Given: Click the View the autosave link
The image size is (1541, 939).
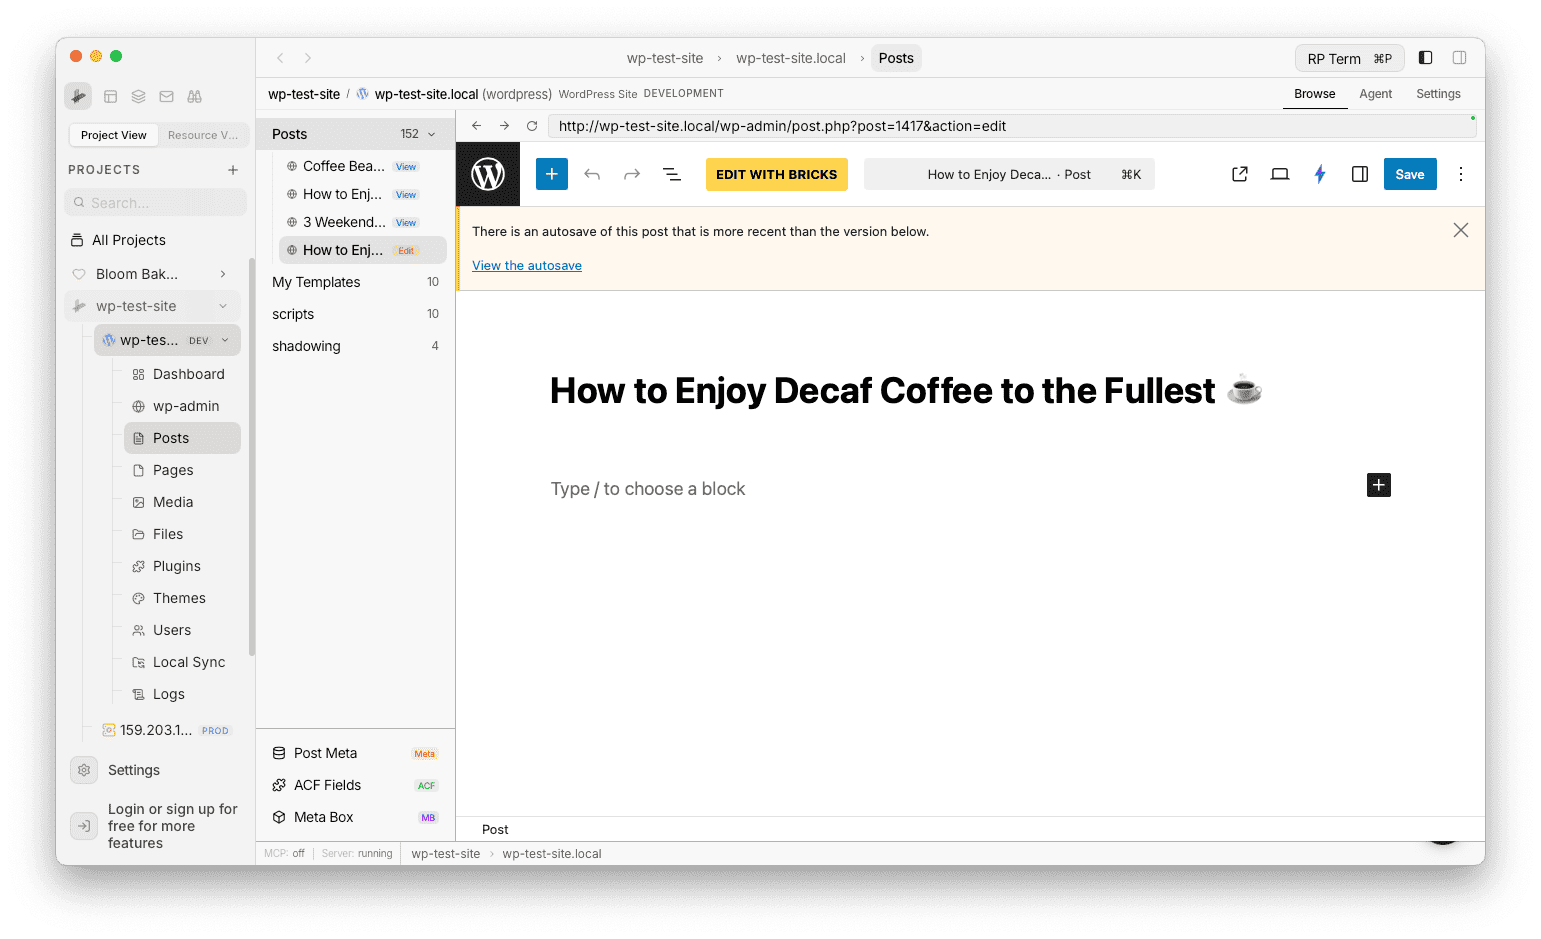Looking at the screenshot, I should pyautogui.click(x=527, y=265).
